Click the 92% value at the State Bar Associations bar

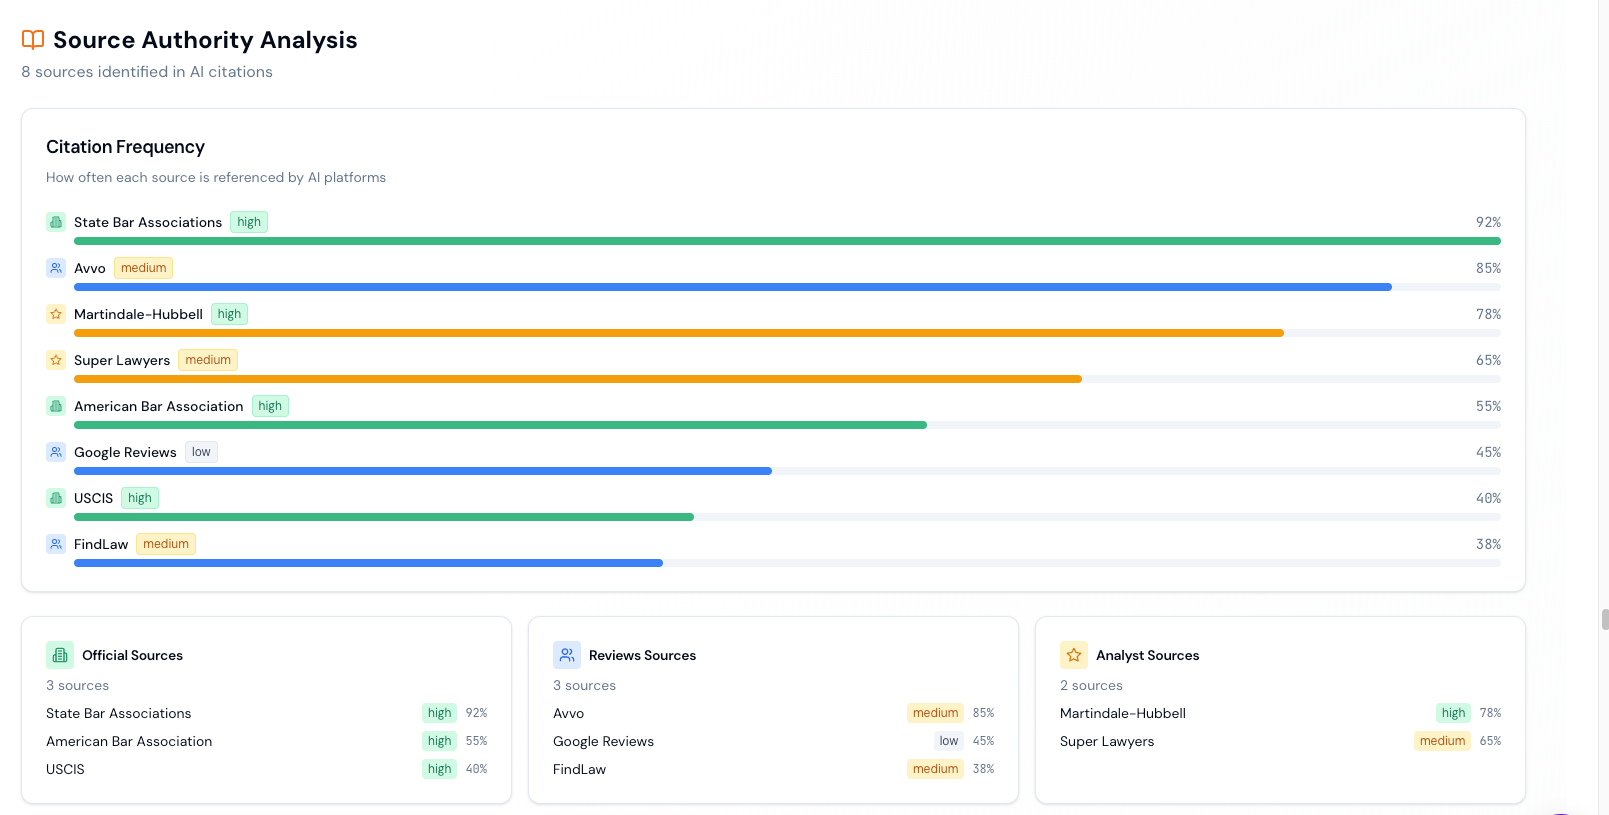click(x=1488, y=222)
